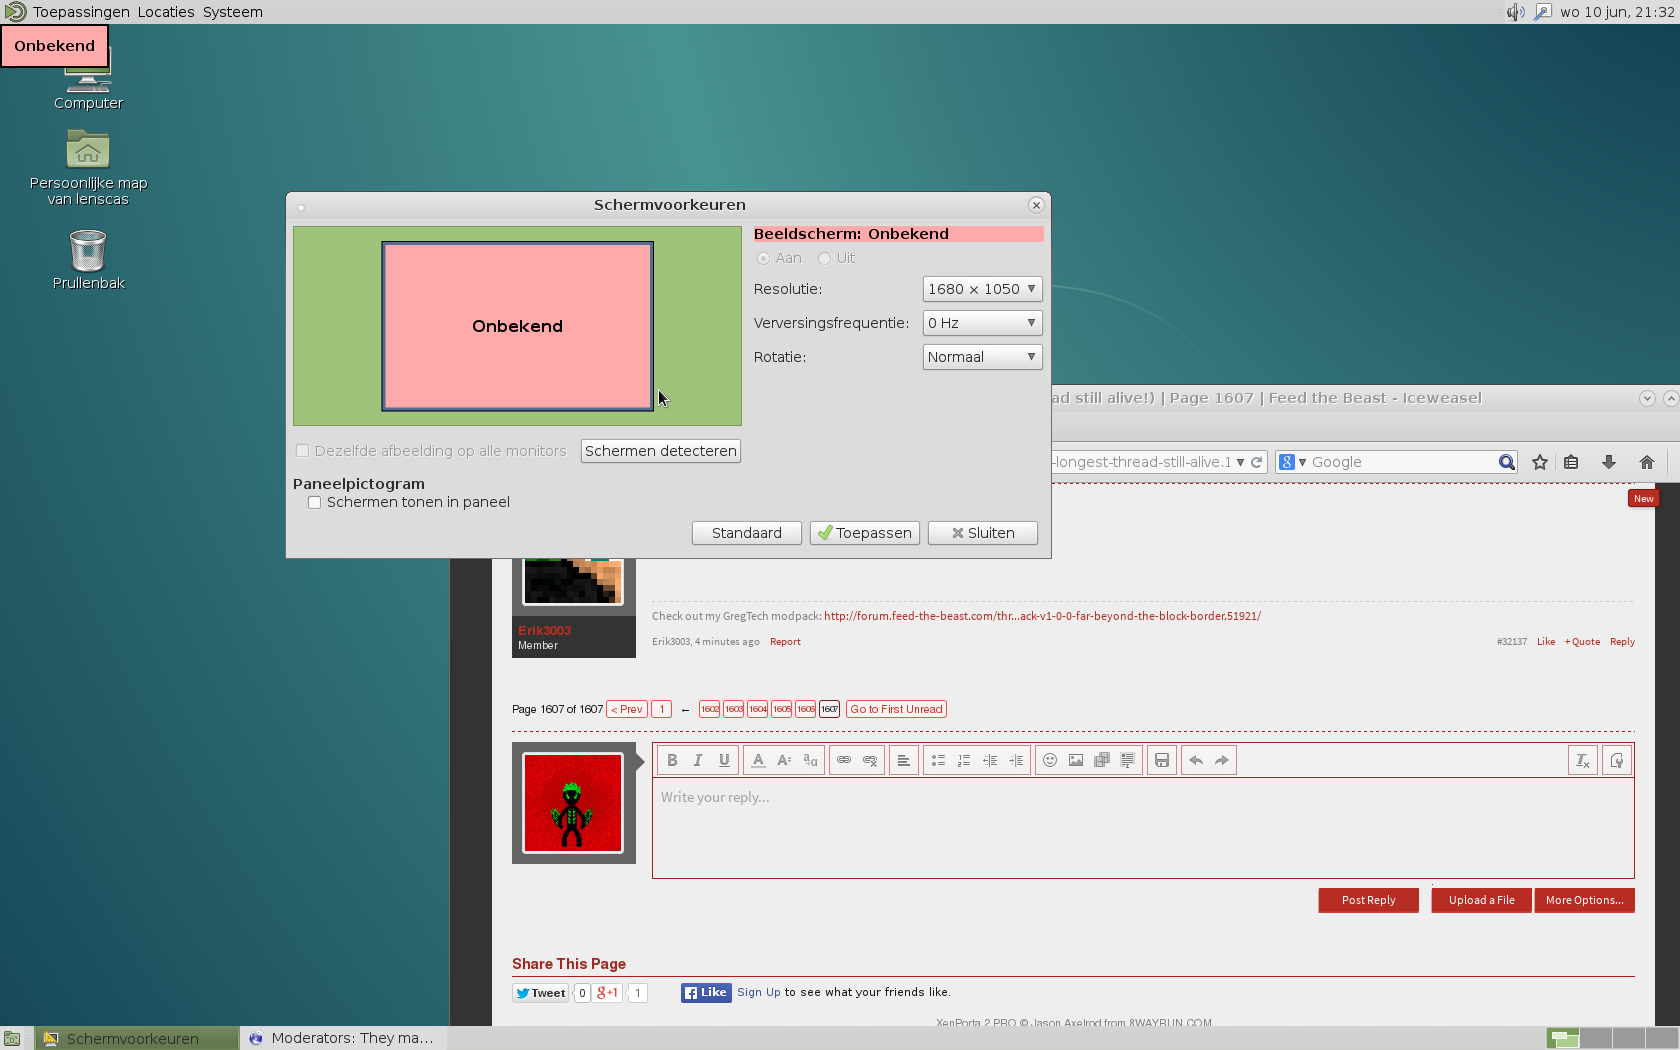Open the text color picker icon
This screenshot has height=1050, width=1680.
pos(758,760)
